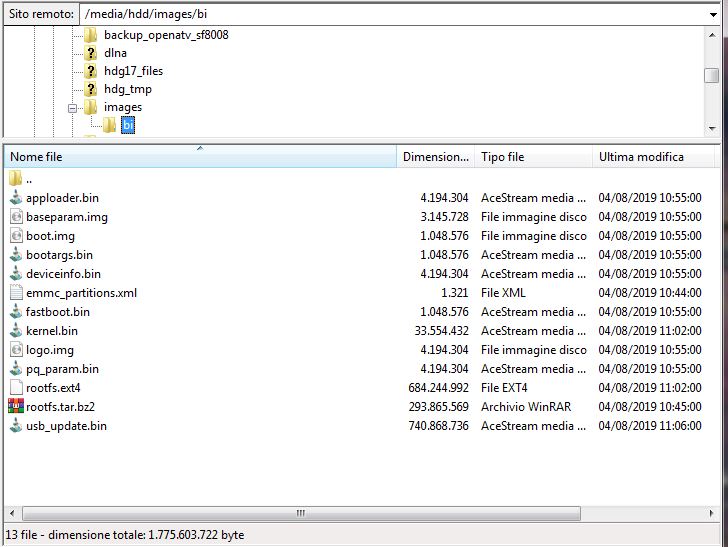The image size is (728, 547).
Task: Sort by Tipo file column header
Action: [533, 156]
